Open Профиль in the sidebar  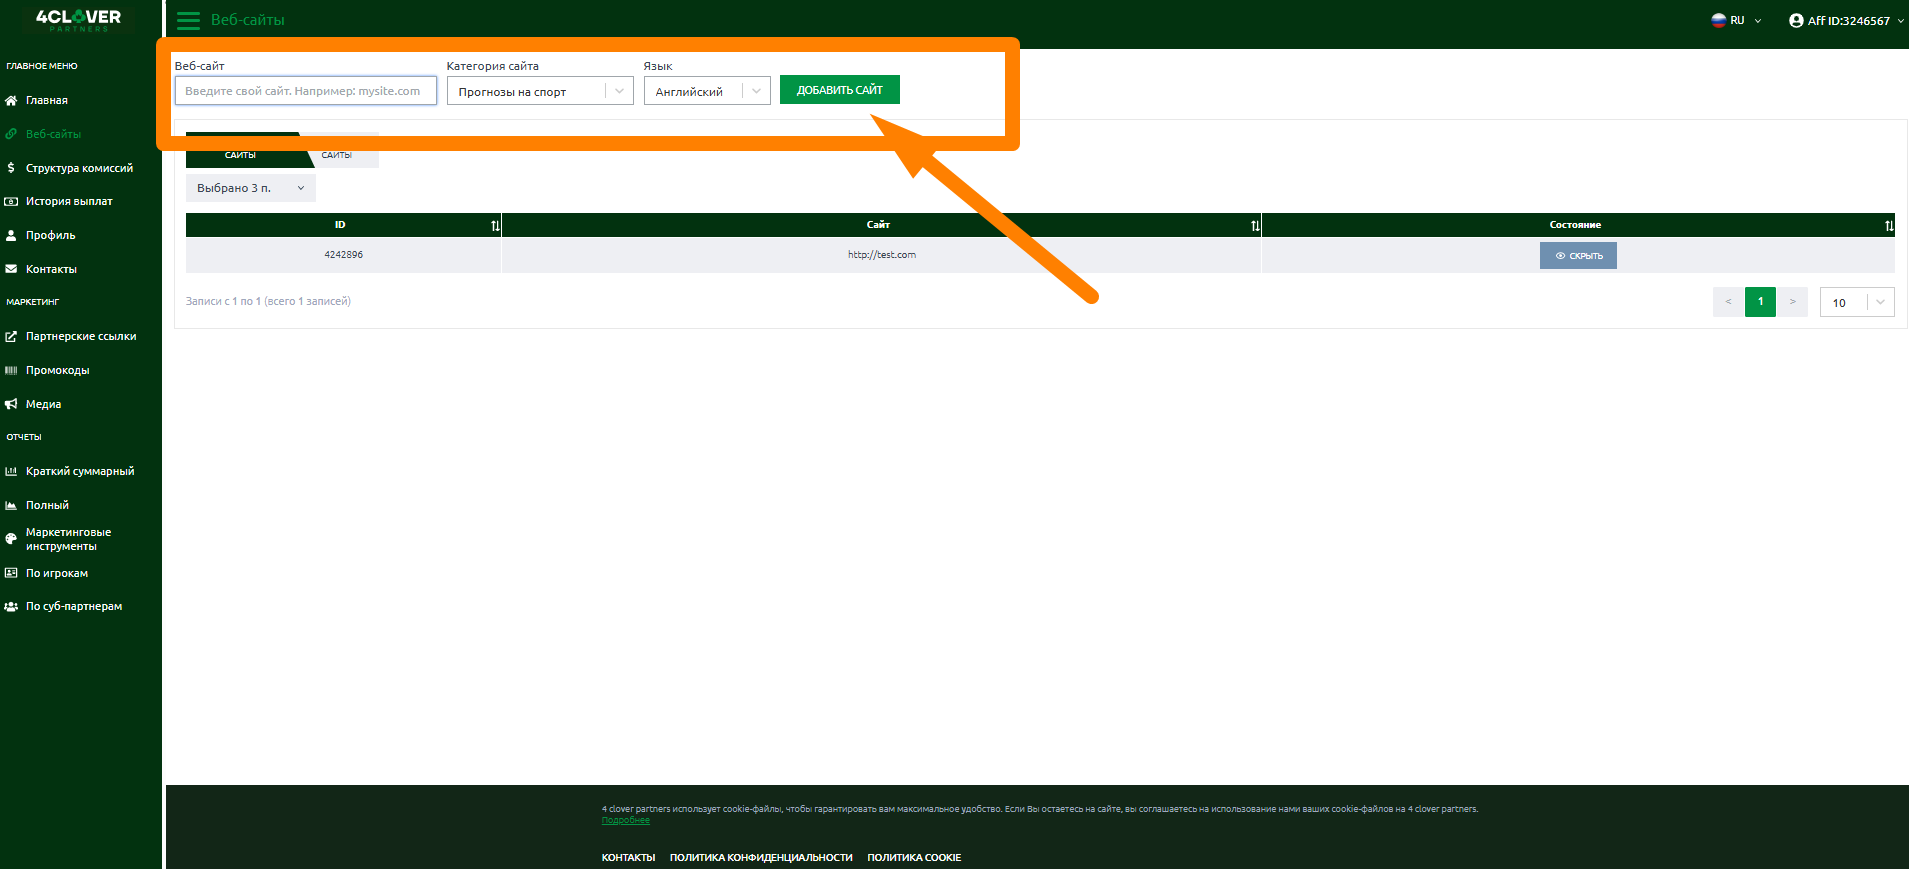tap(51, 235)
